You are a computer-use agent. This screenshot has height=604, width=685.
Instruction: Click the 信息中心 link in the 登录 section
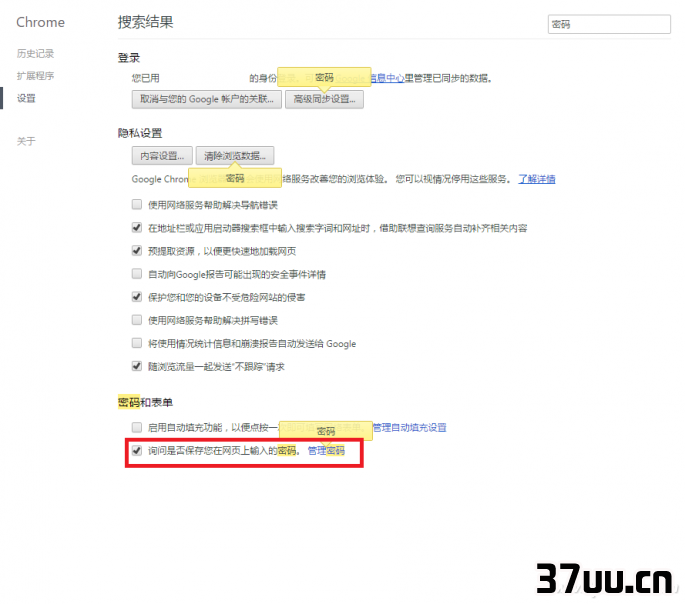pos(387,78)
